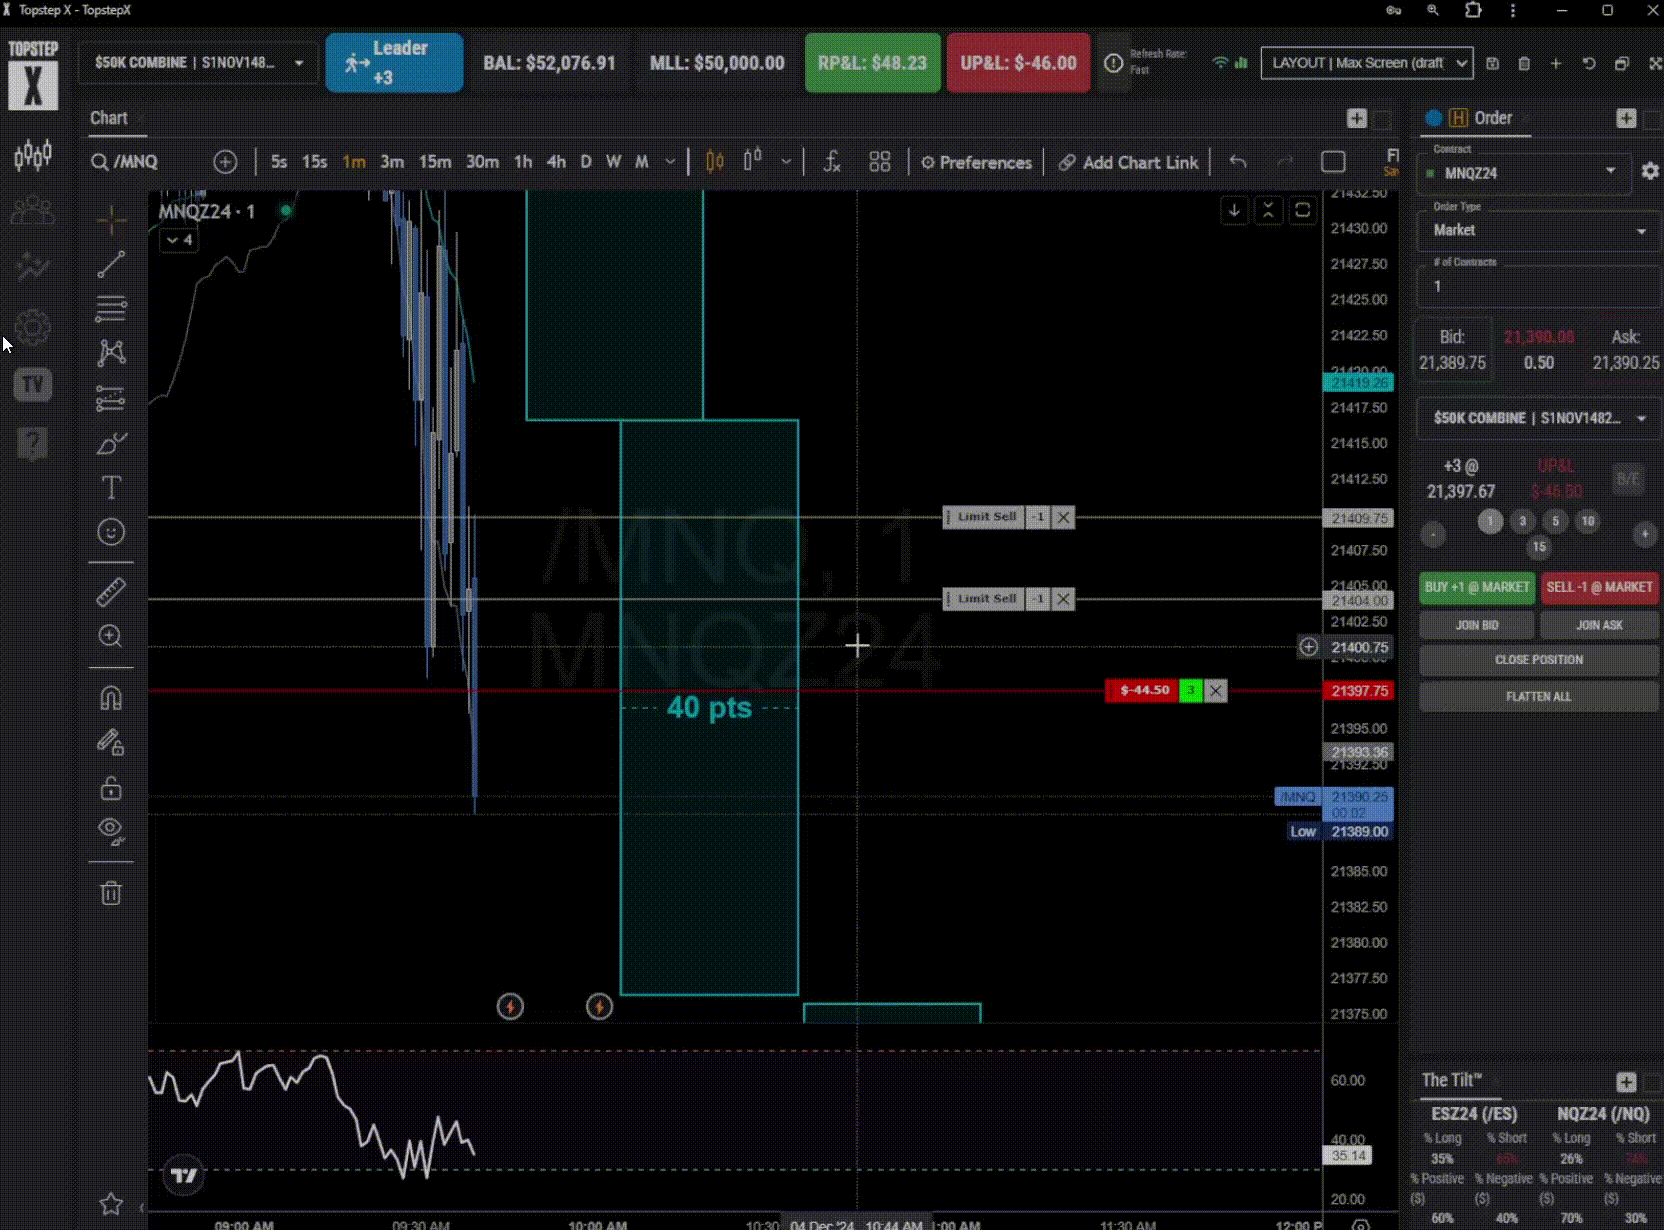Select the trend line drawing tool

click(111, 264)
